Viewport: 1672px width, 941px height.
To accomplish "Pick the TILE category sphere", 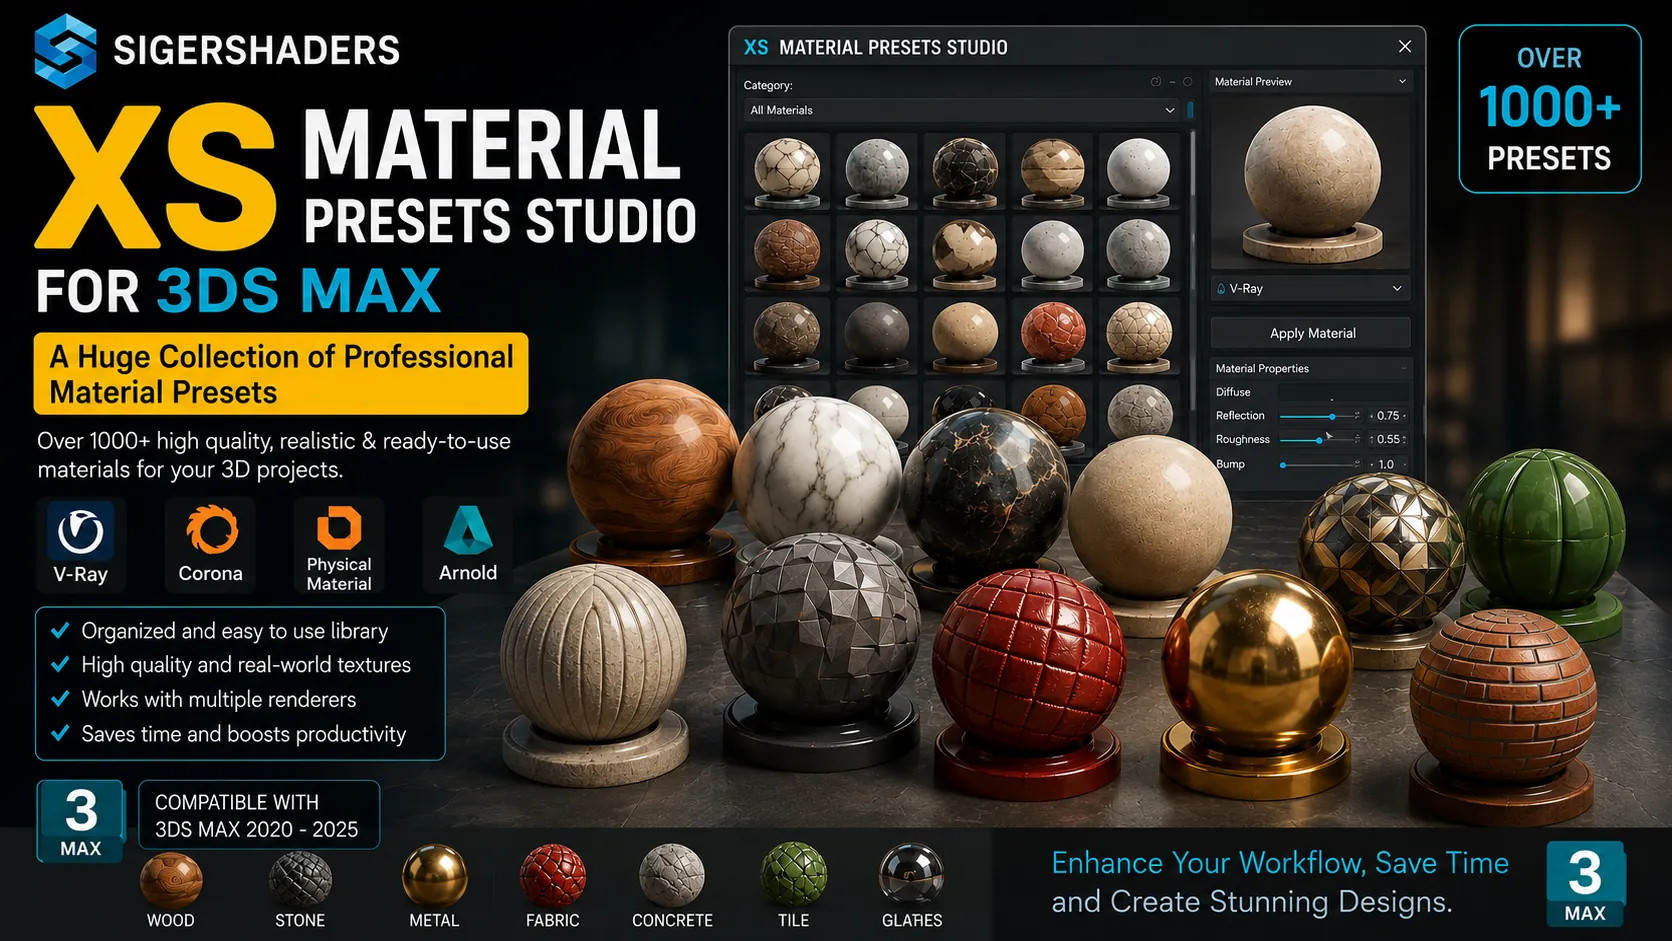I will (794, 877).
